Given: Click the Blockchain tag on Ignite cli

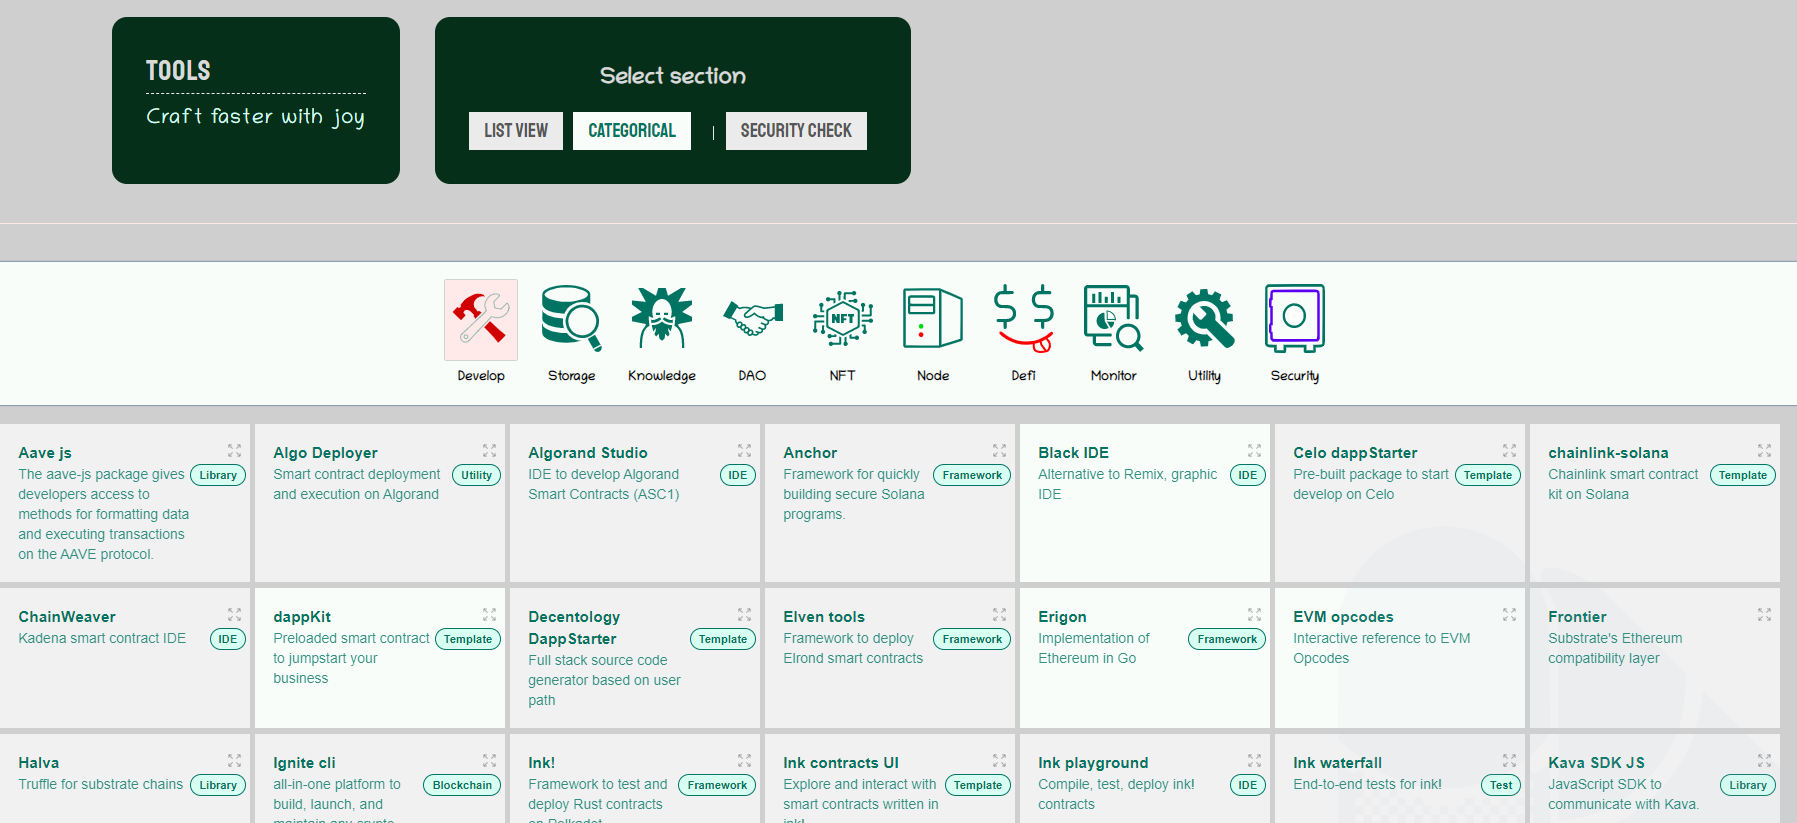Looking at the screenshot, I should (x=462, y=785).
